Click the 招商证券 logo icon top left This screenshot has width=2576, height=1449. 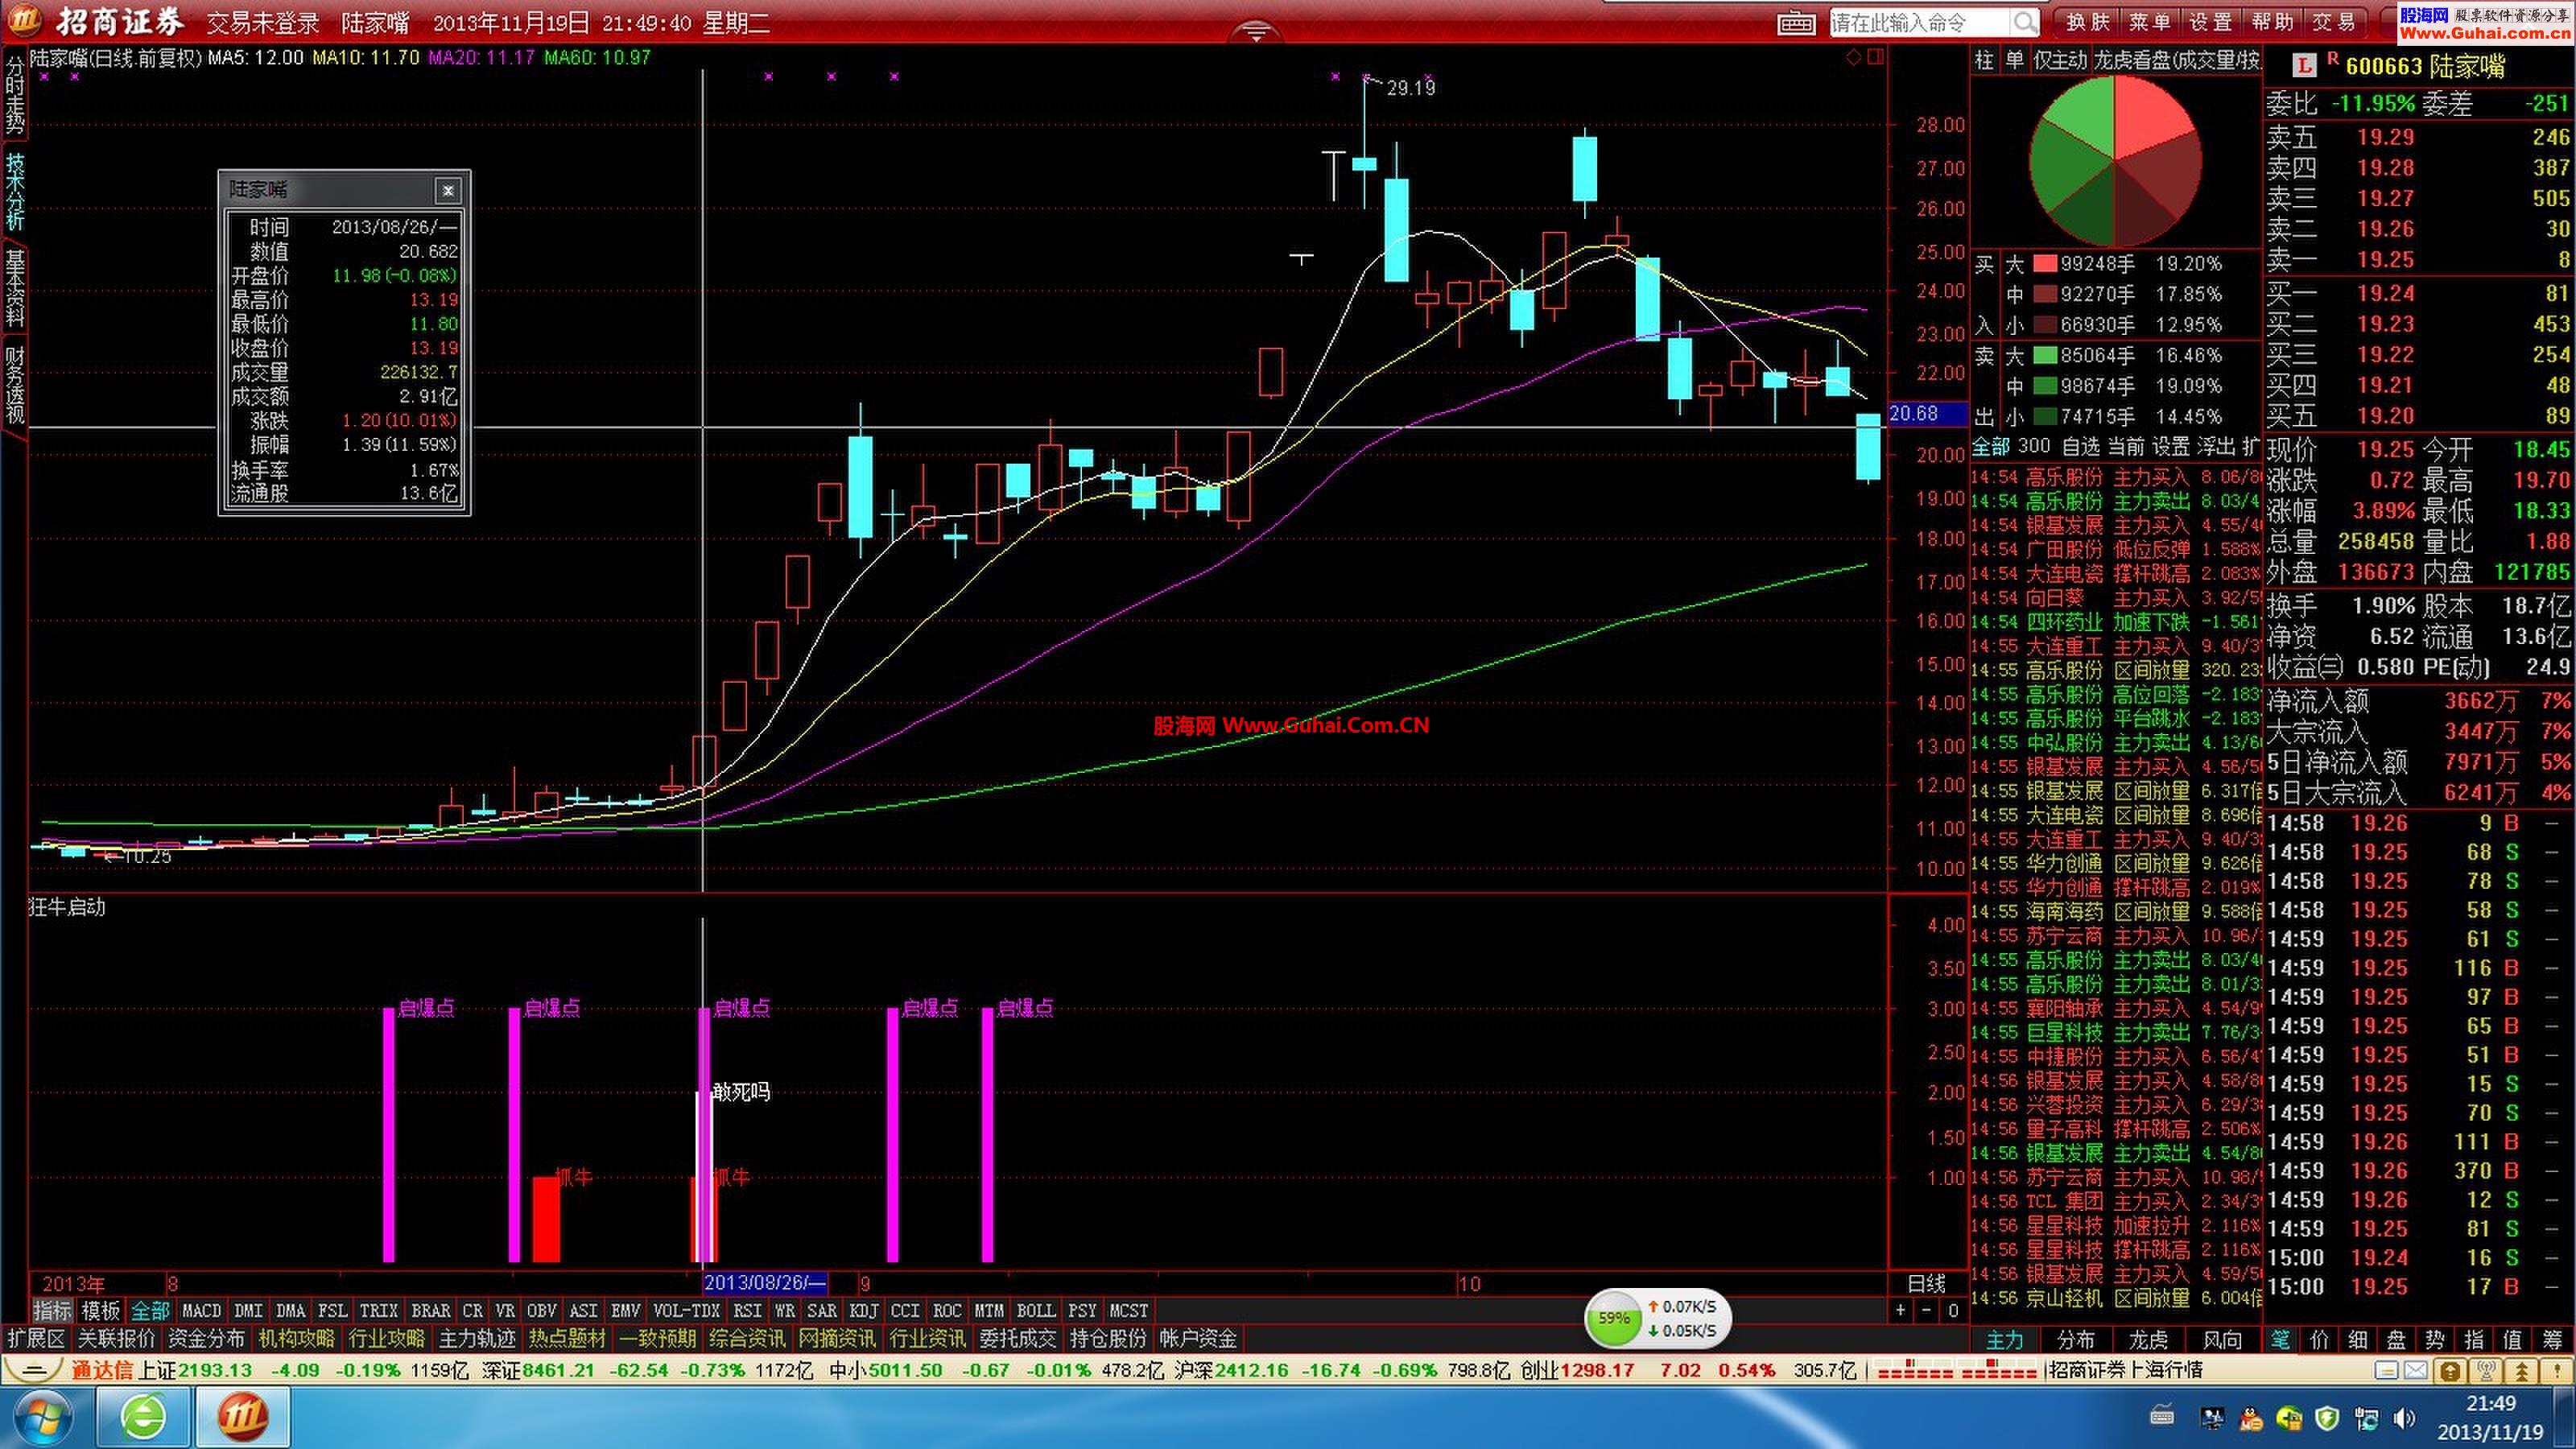24,20
